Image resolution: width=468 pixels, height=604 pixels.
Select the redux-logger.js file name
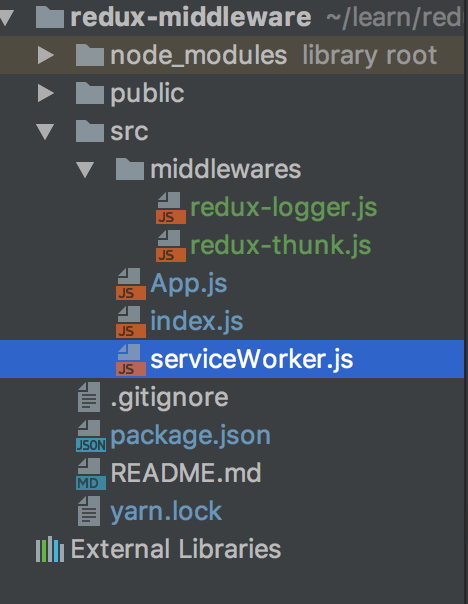point(283,209)
